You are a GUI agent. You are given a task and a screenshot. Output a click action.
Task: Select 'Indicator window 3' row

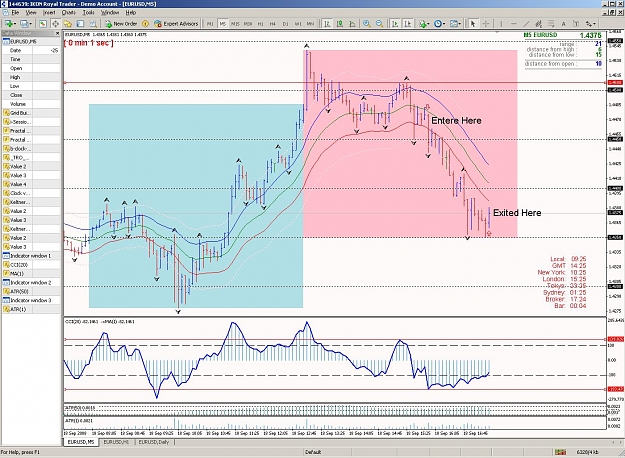click(31, 300)
